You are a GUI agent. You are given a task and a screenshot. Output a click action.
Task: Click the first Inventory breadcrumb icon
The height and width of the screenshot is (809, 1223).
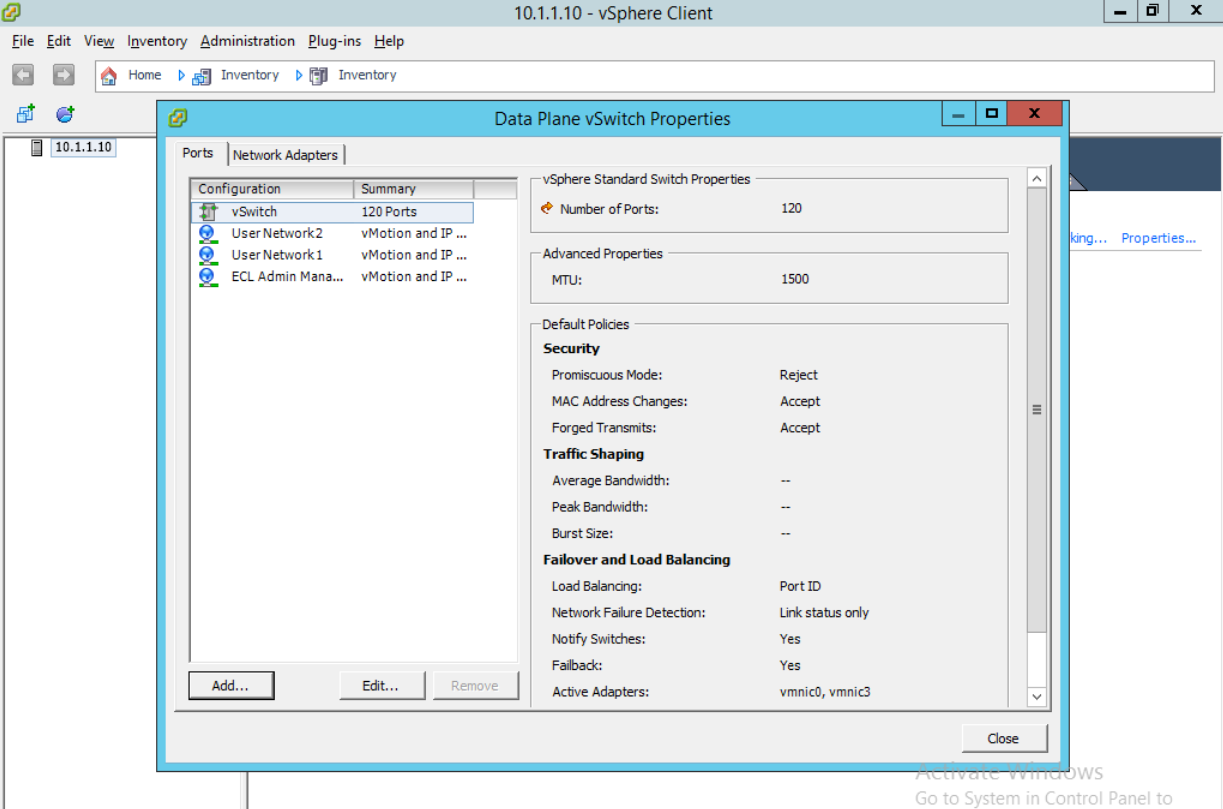200,75
